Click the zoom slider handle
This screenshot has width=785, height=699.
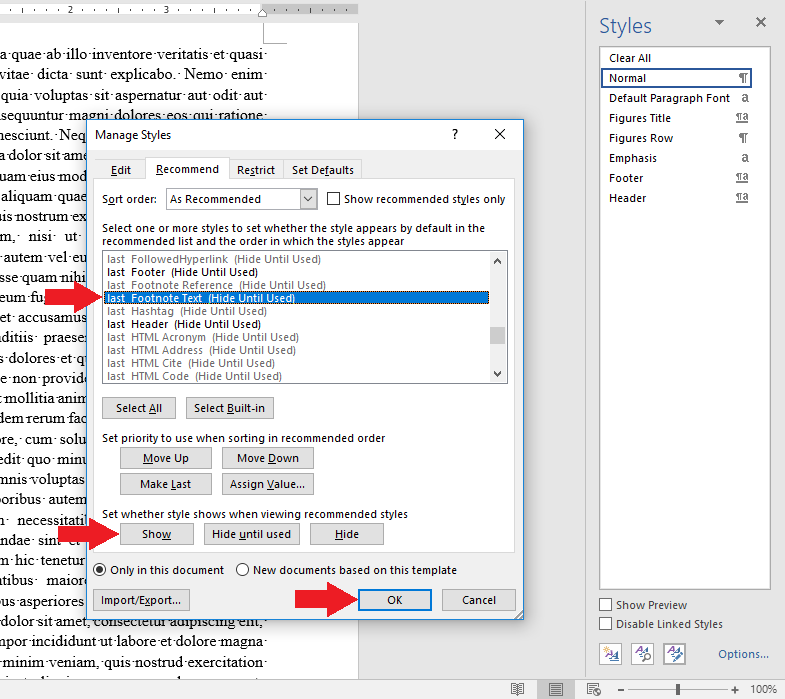[677, 689]
